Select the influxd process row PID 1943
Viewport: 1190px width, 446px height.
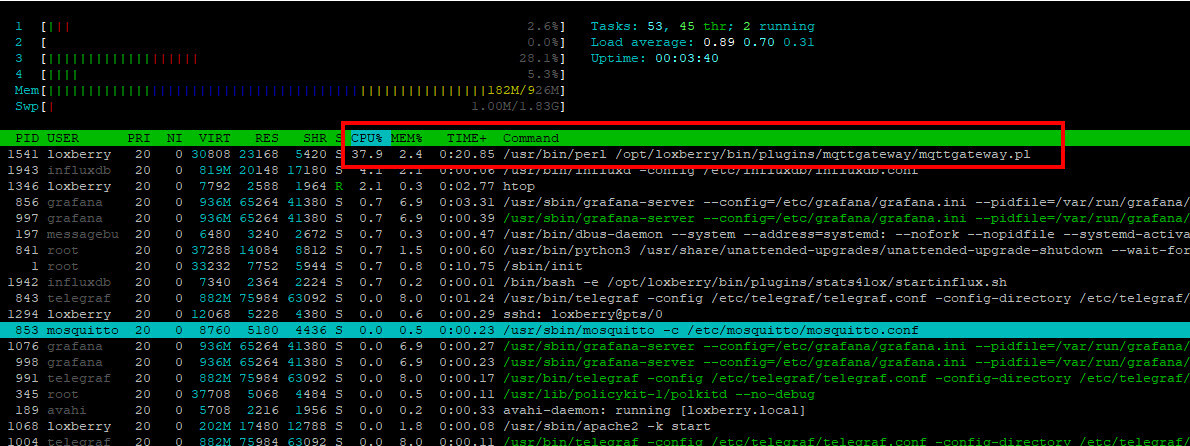595,170
